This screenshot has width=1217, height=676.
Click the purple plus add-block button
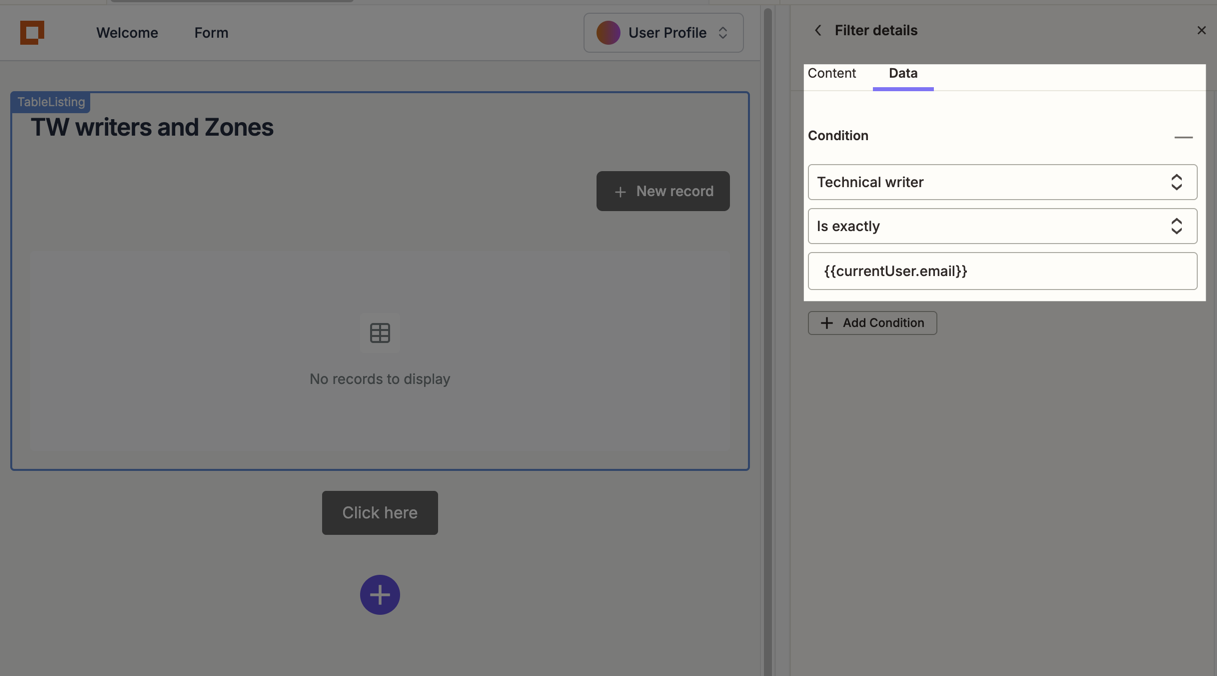click(380, 595)
